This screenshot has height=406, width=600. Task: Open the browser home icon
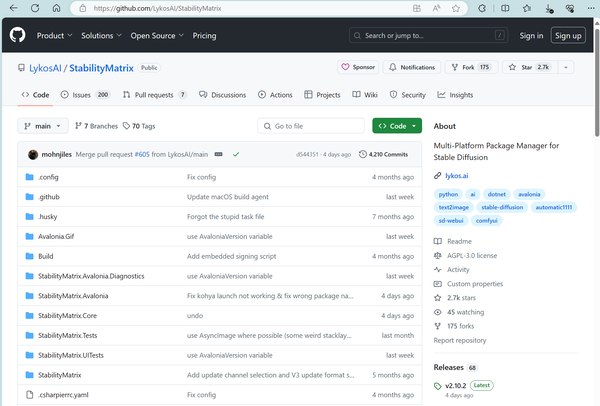tap(56, 8)
